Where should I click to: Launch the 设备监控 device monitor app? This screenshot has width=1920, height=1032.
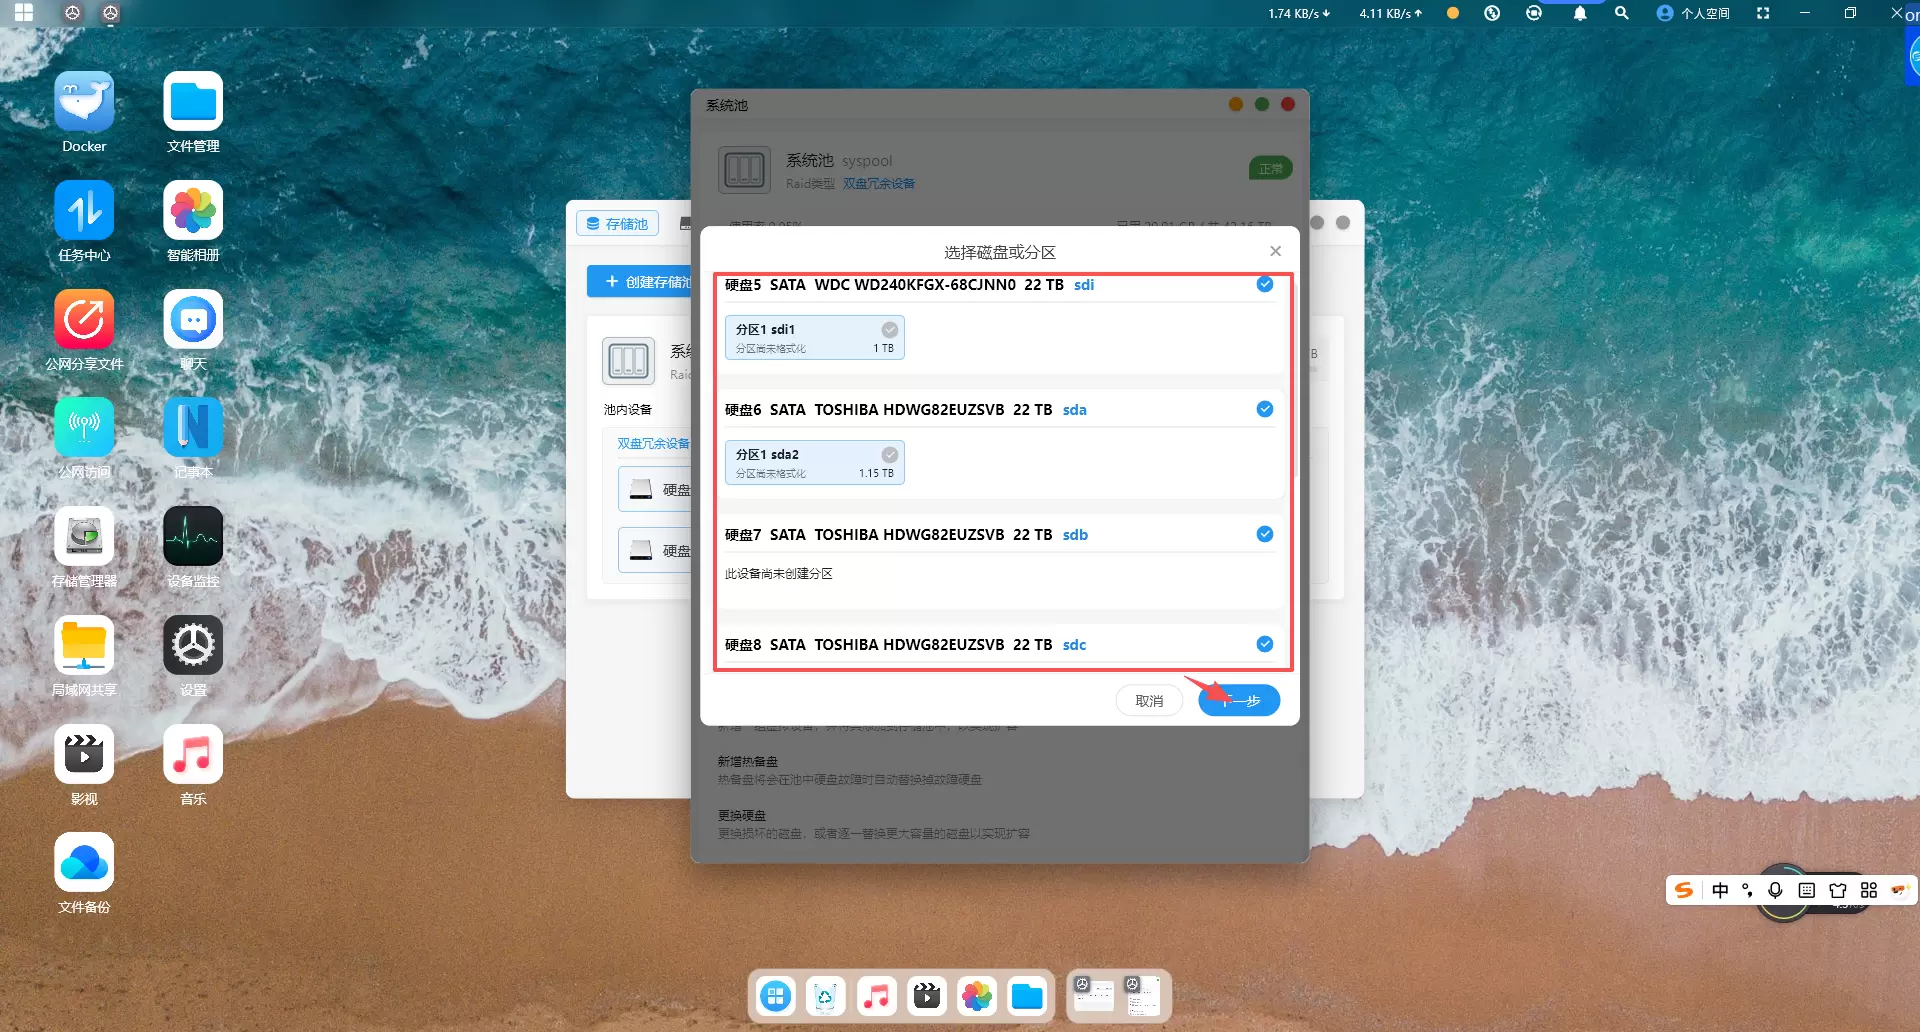pyautogui.click(x=193, y=537)
